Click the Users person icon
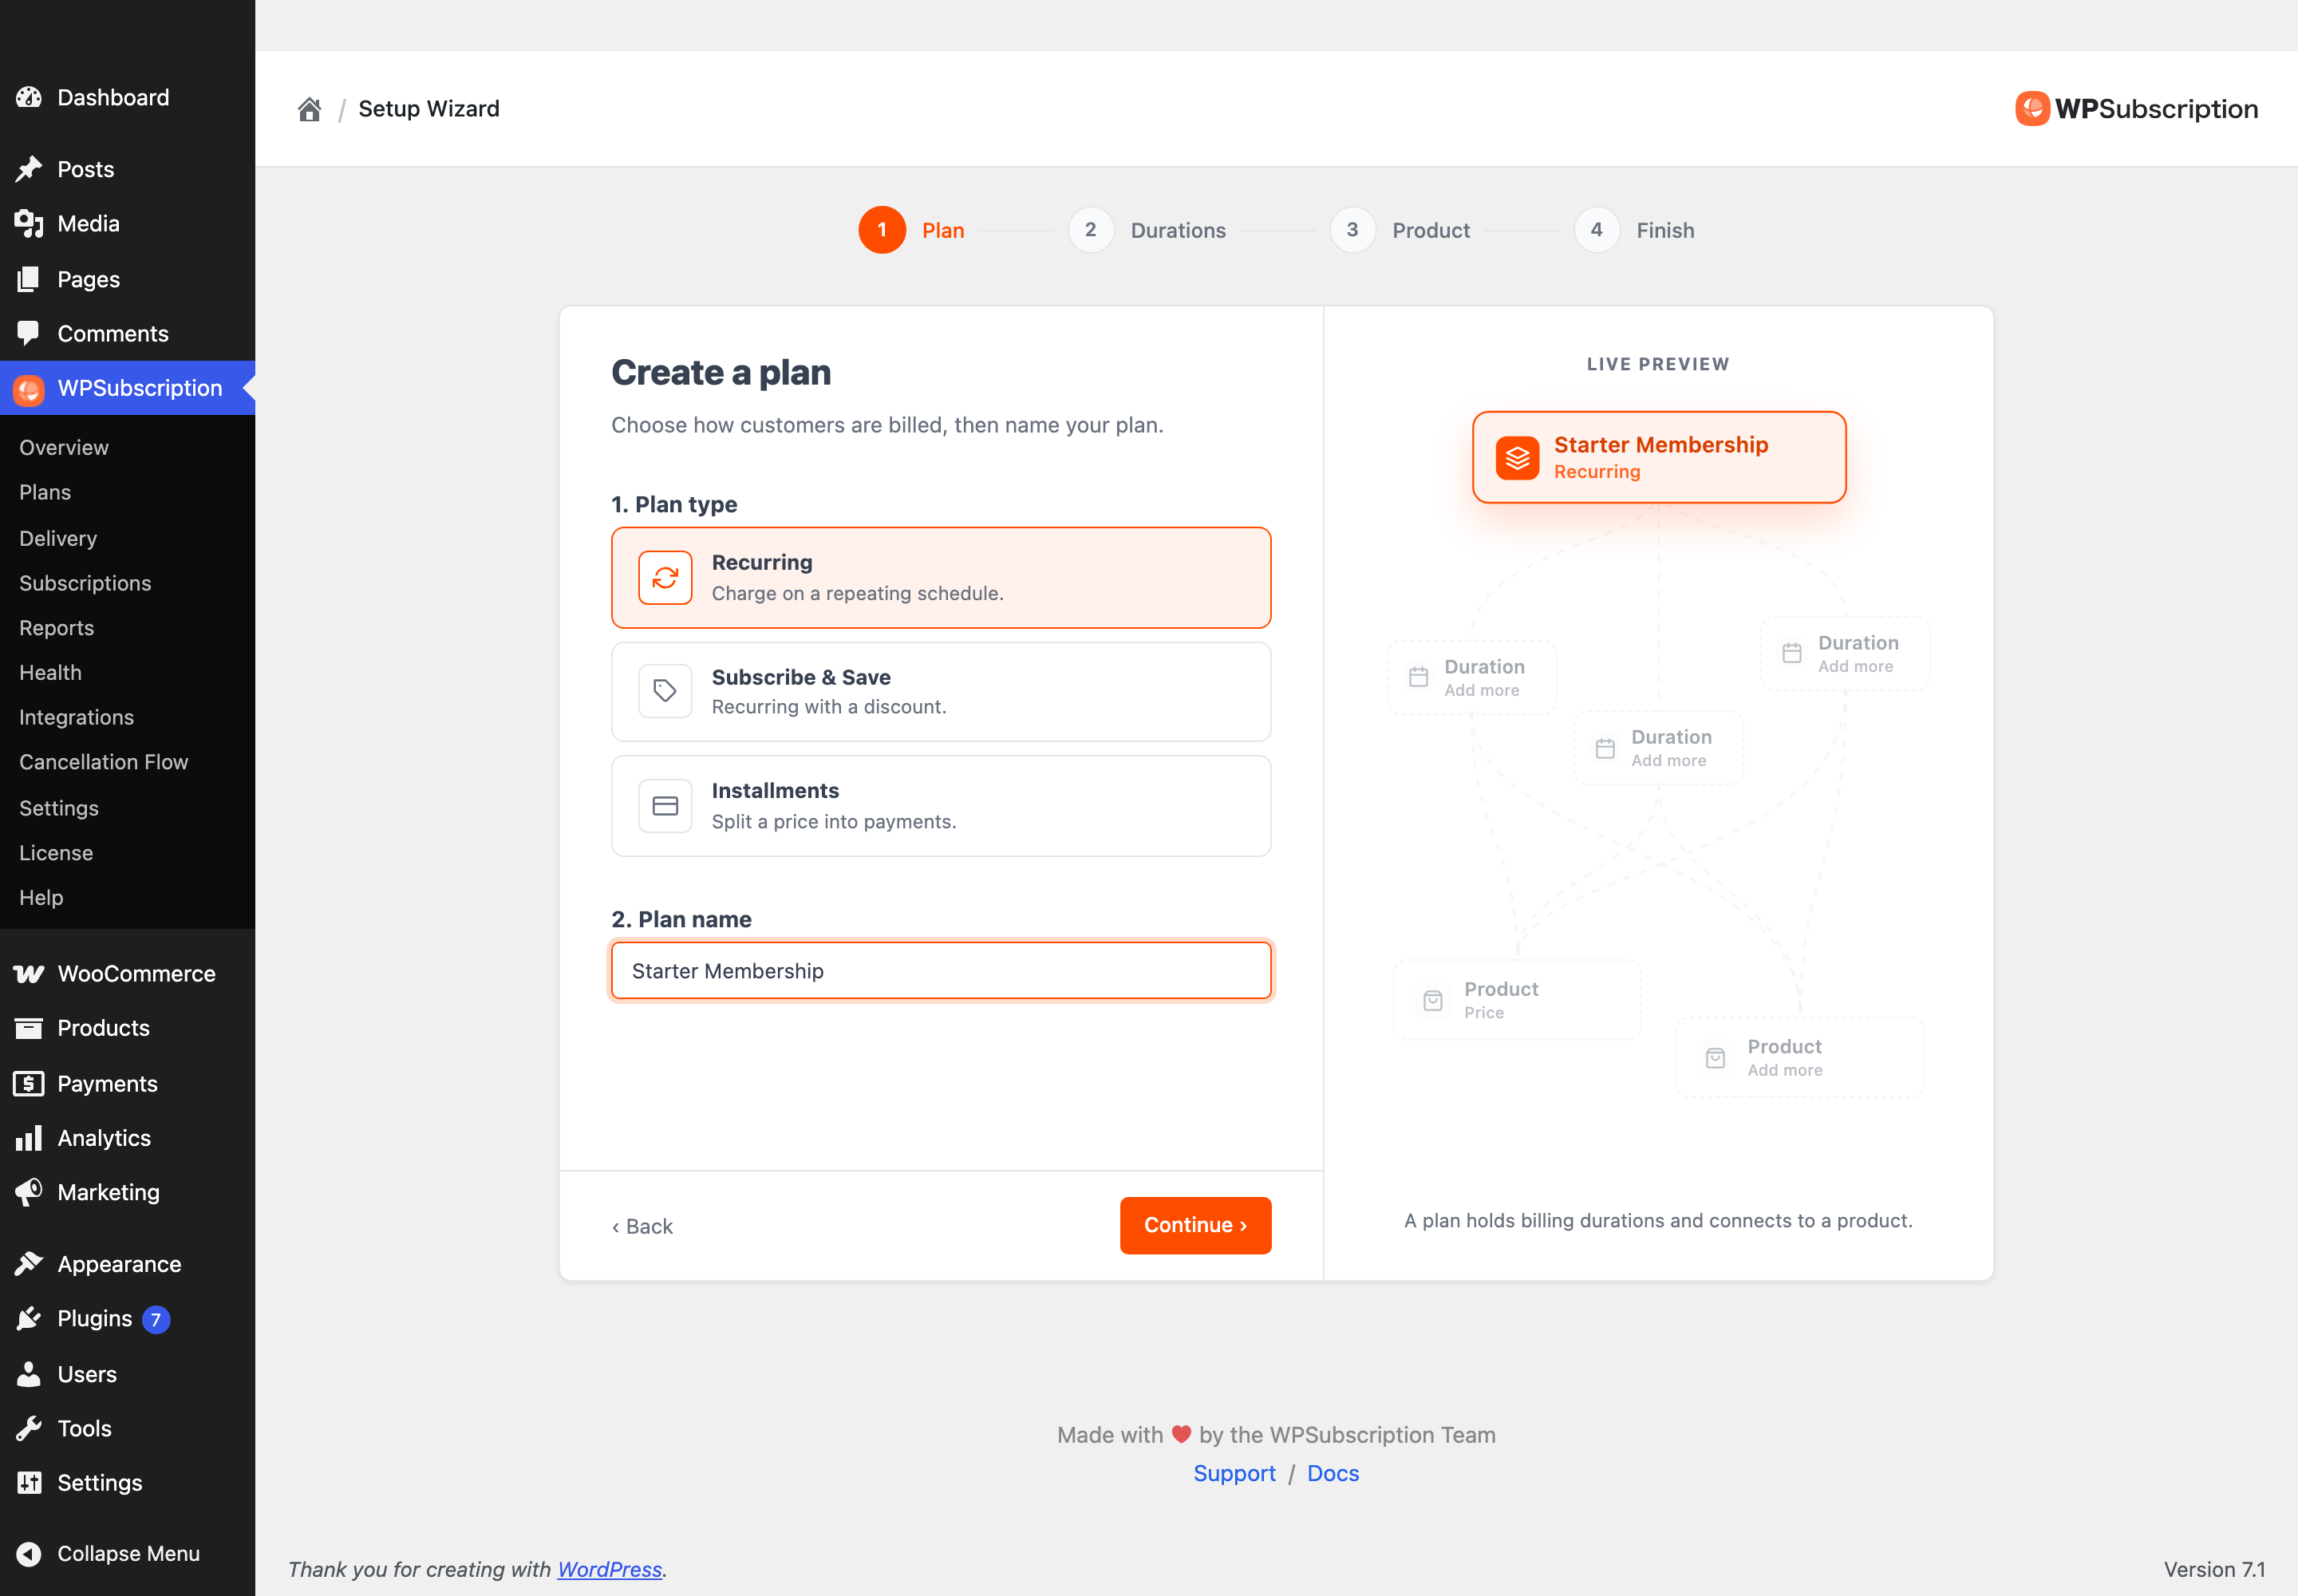Screen dimensions: 2298x1596 pyautogui.click(x=29, y=1374)
